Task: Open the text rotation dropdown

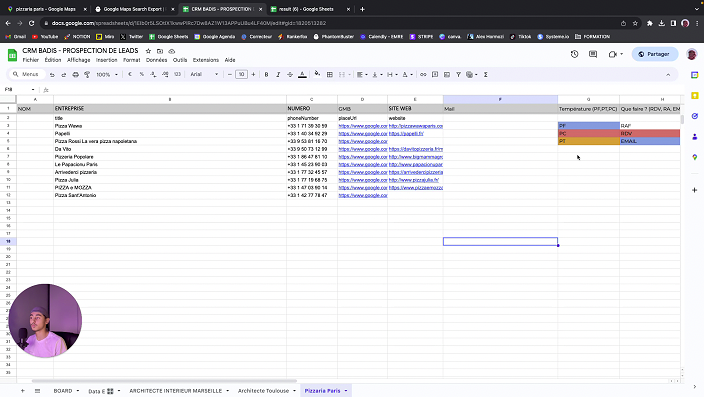Action: [407, 75]
